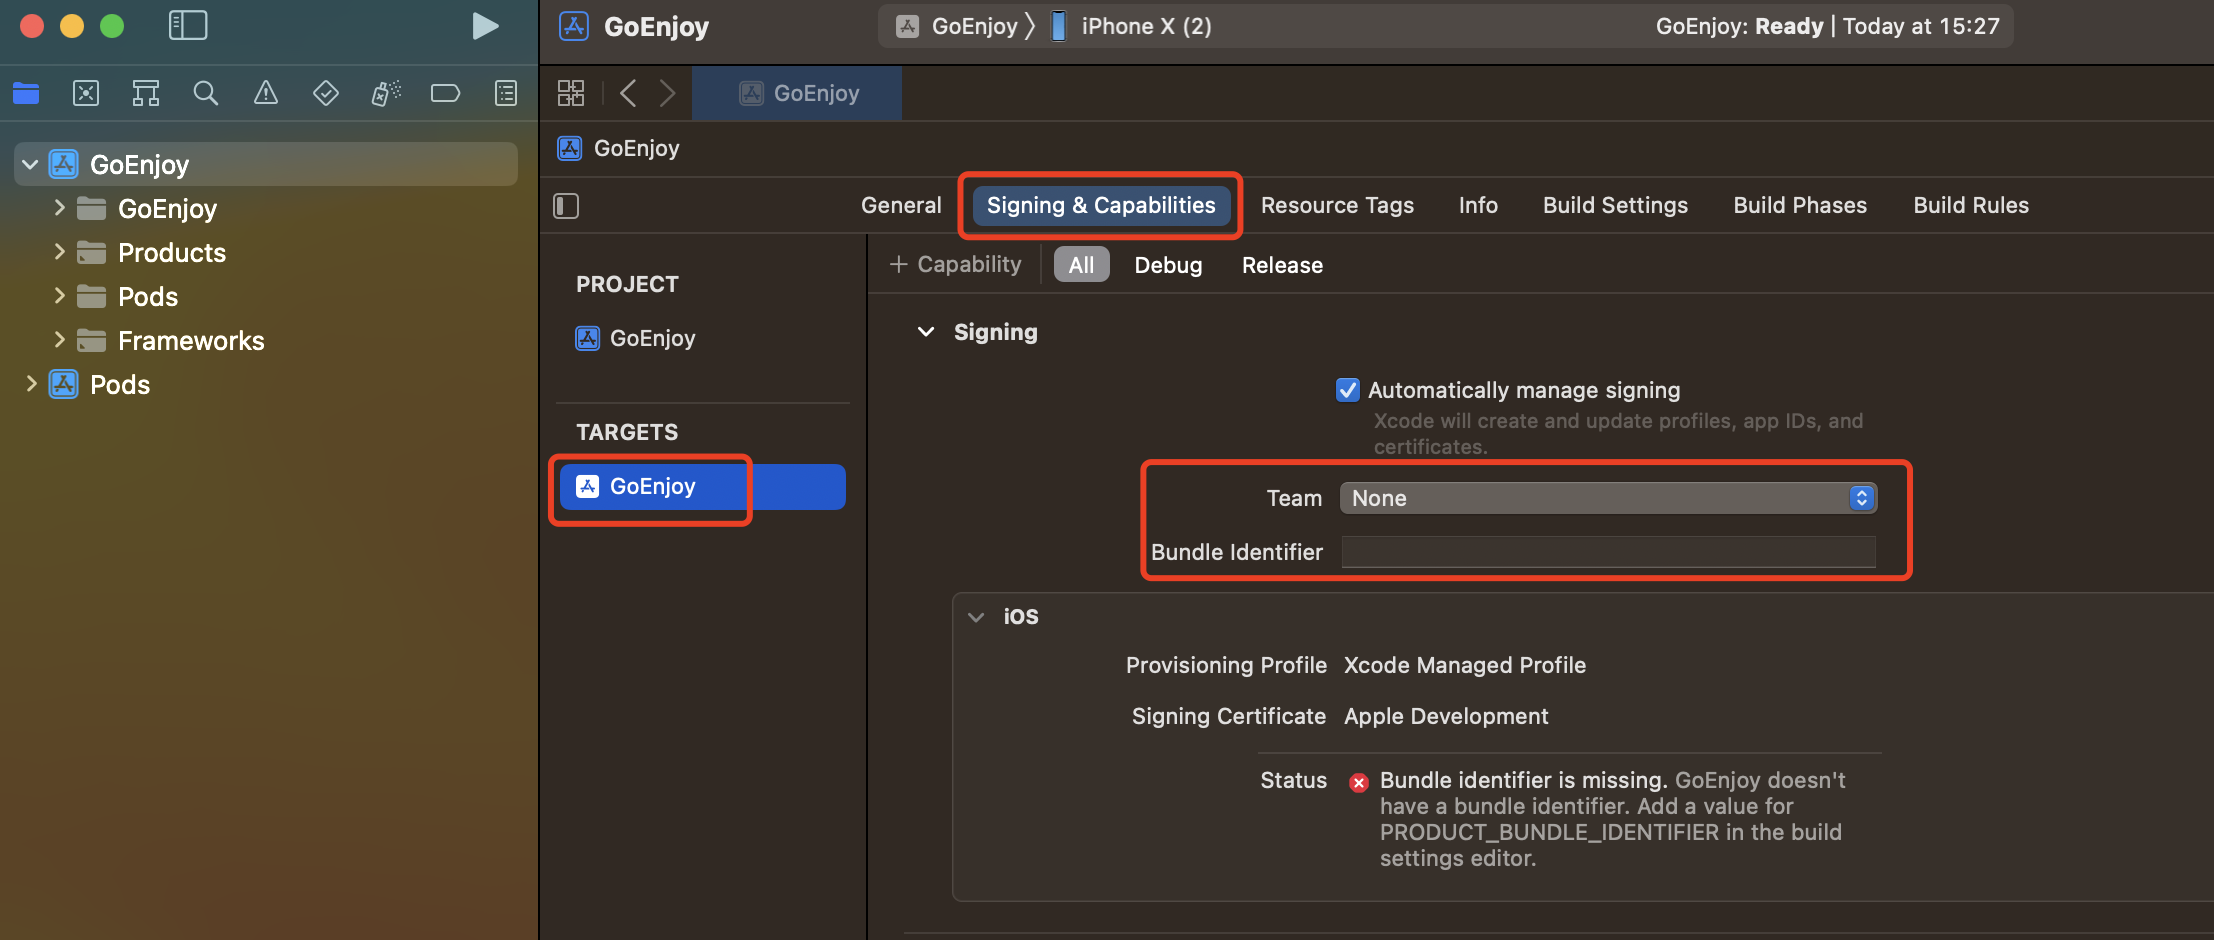The width and height of the screenshot is (2214, 940).
Task: Show the issue navigator warning icon
Action: (x=266, y=93)
